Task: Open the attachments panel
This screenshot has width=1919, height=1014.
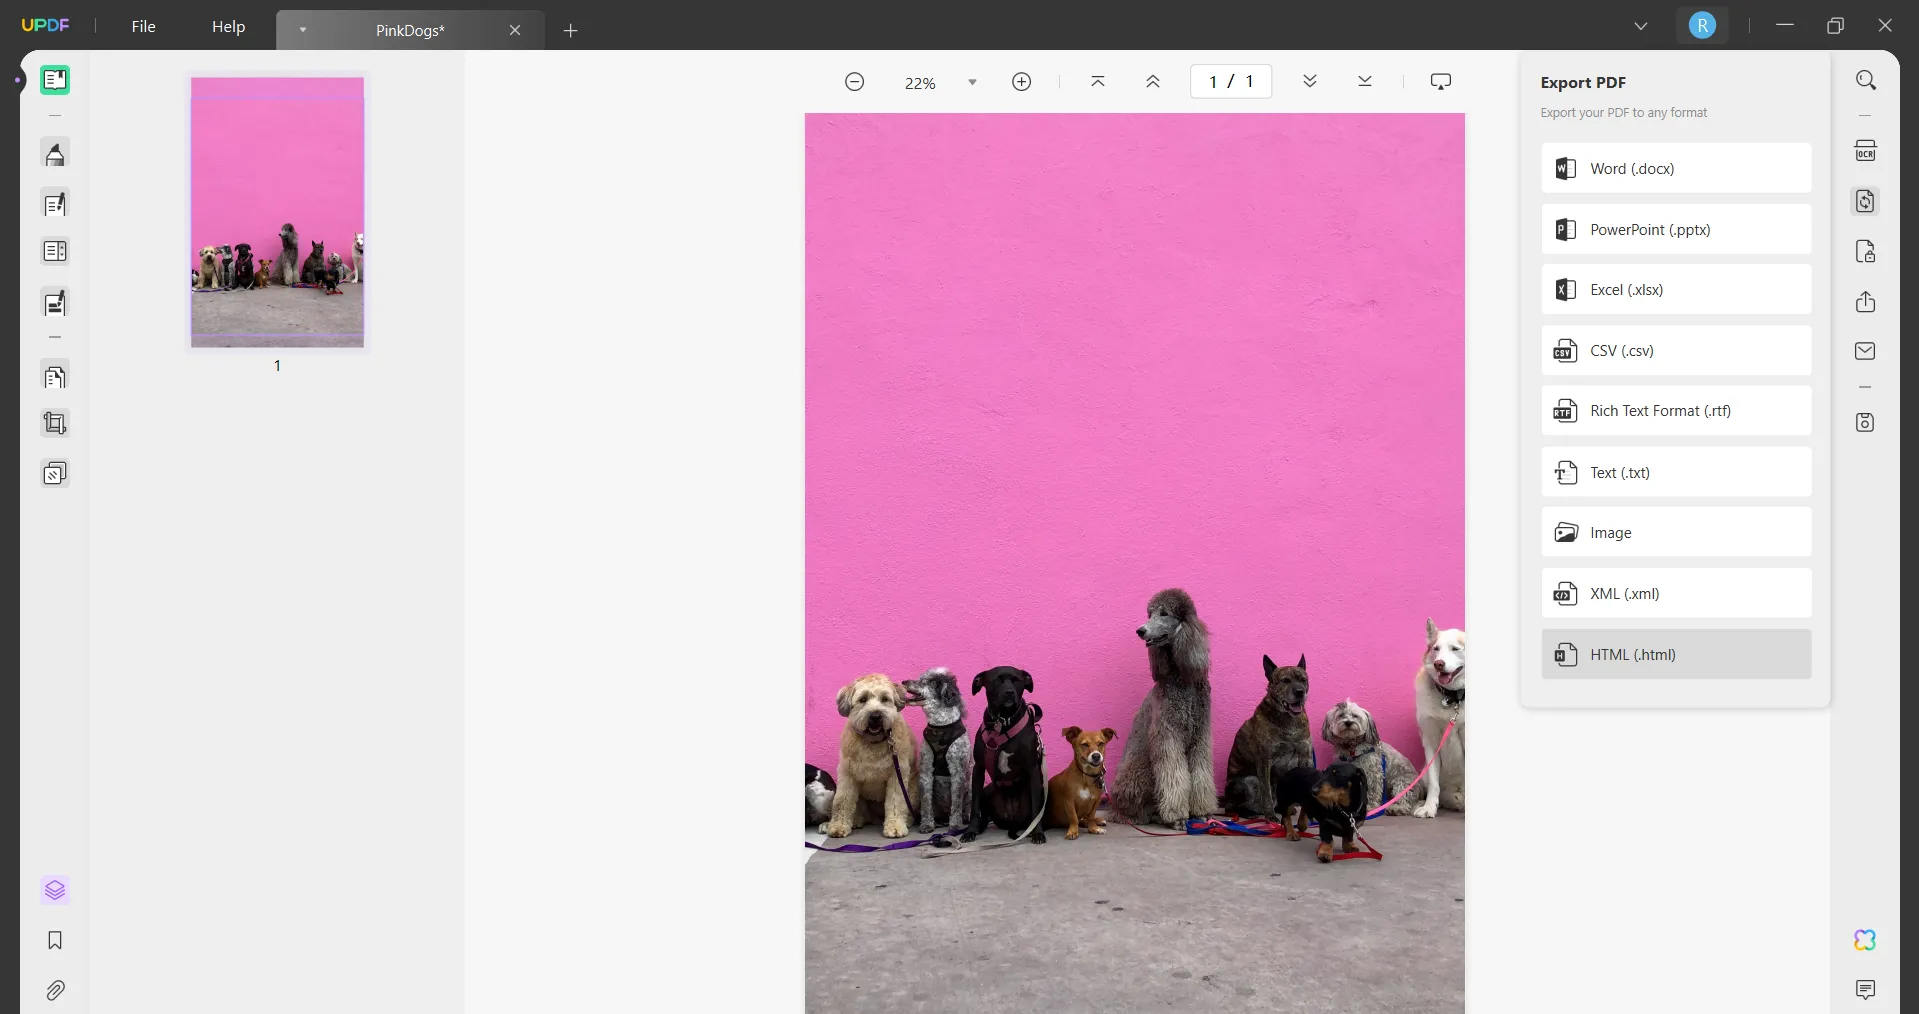Action: 55,991
